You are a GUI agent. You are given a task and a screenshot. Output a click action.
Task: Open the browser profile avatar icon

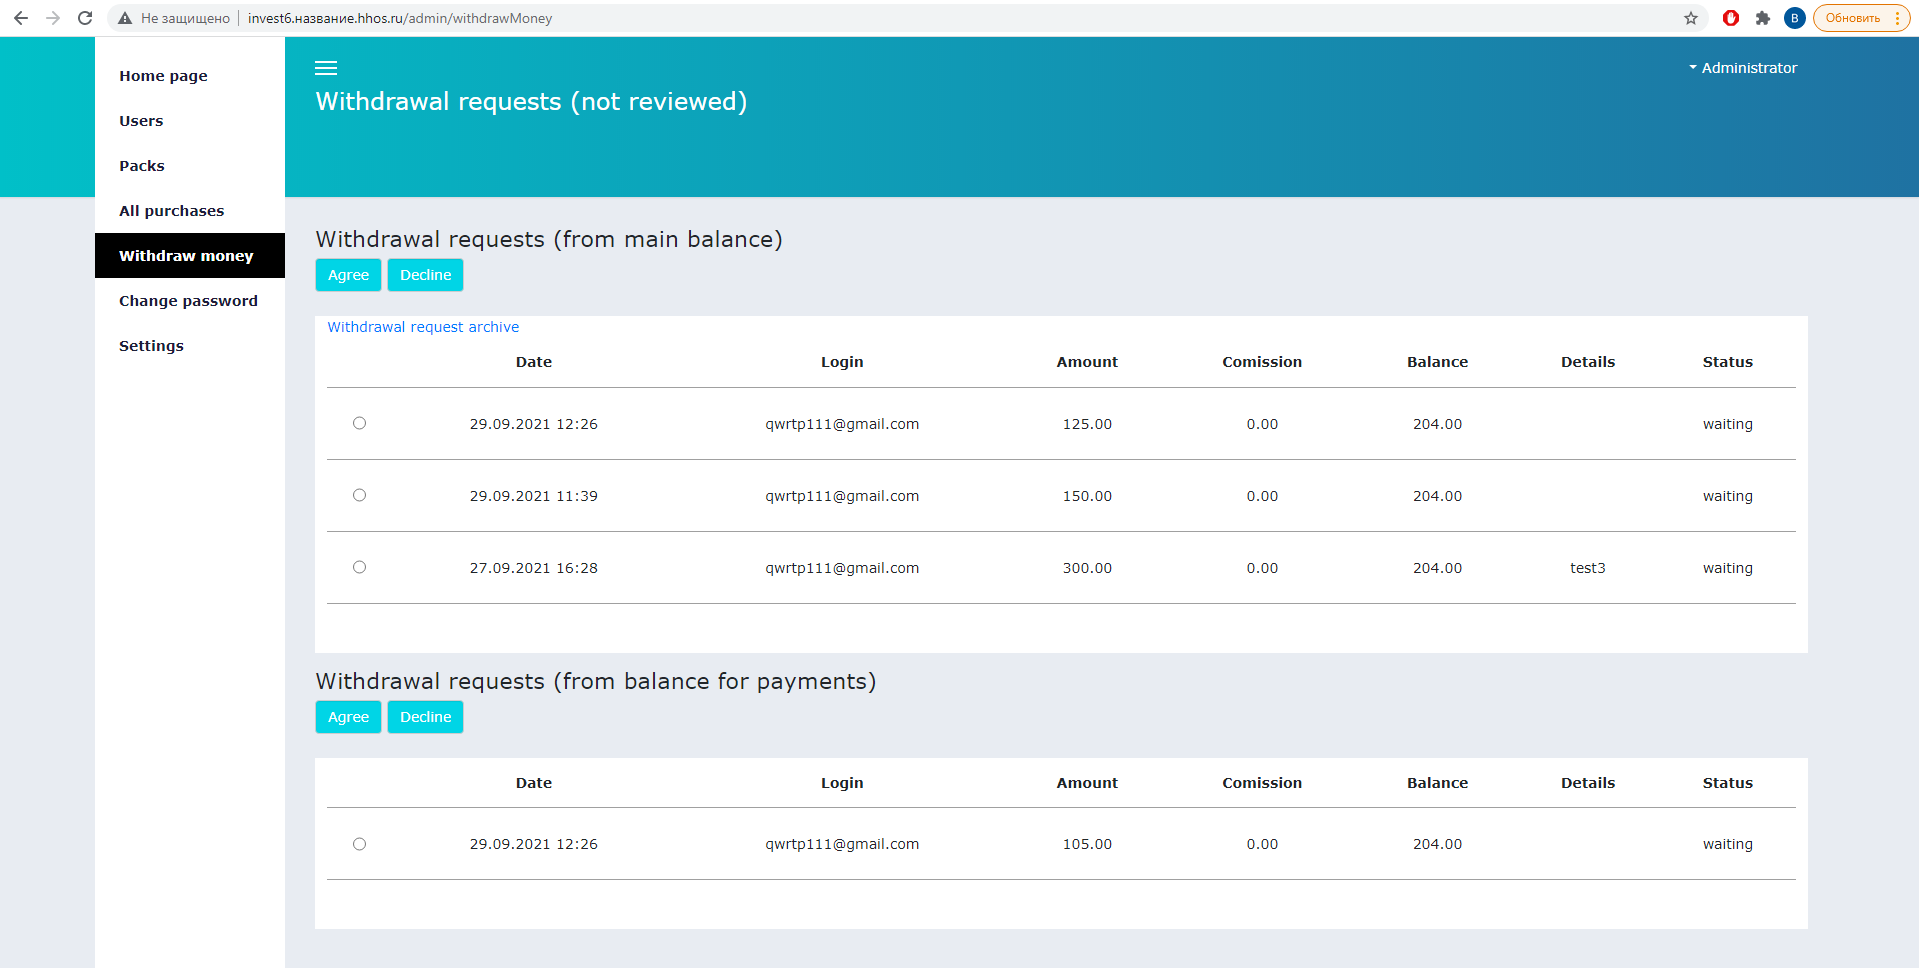pyautogui.click(x=1795, y=18)
